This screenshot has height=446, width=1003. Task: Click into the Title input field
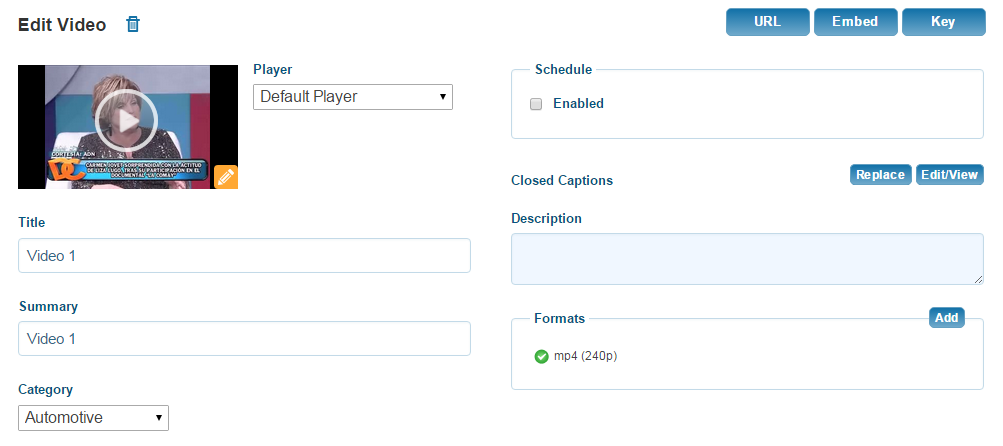(244, 256)
